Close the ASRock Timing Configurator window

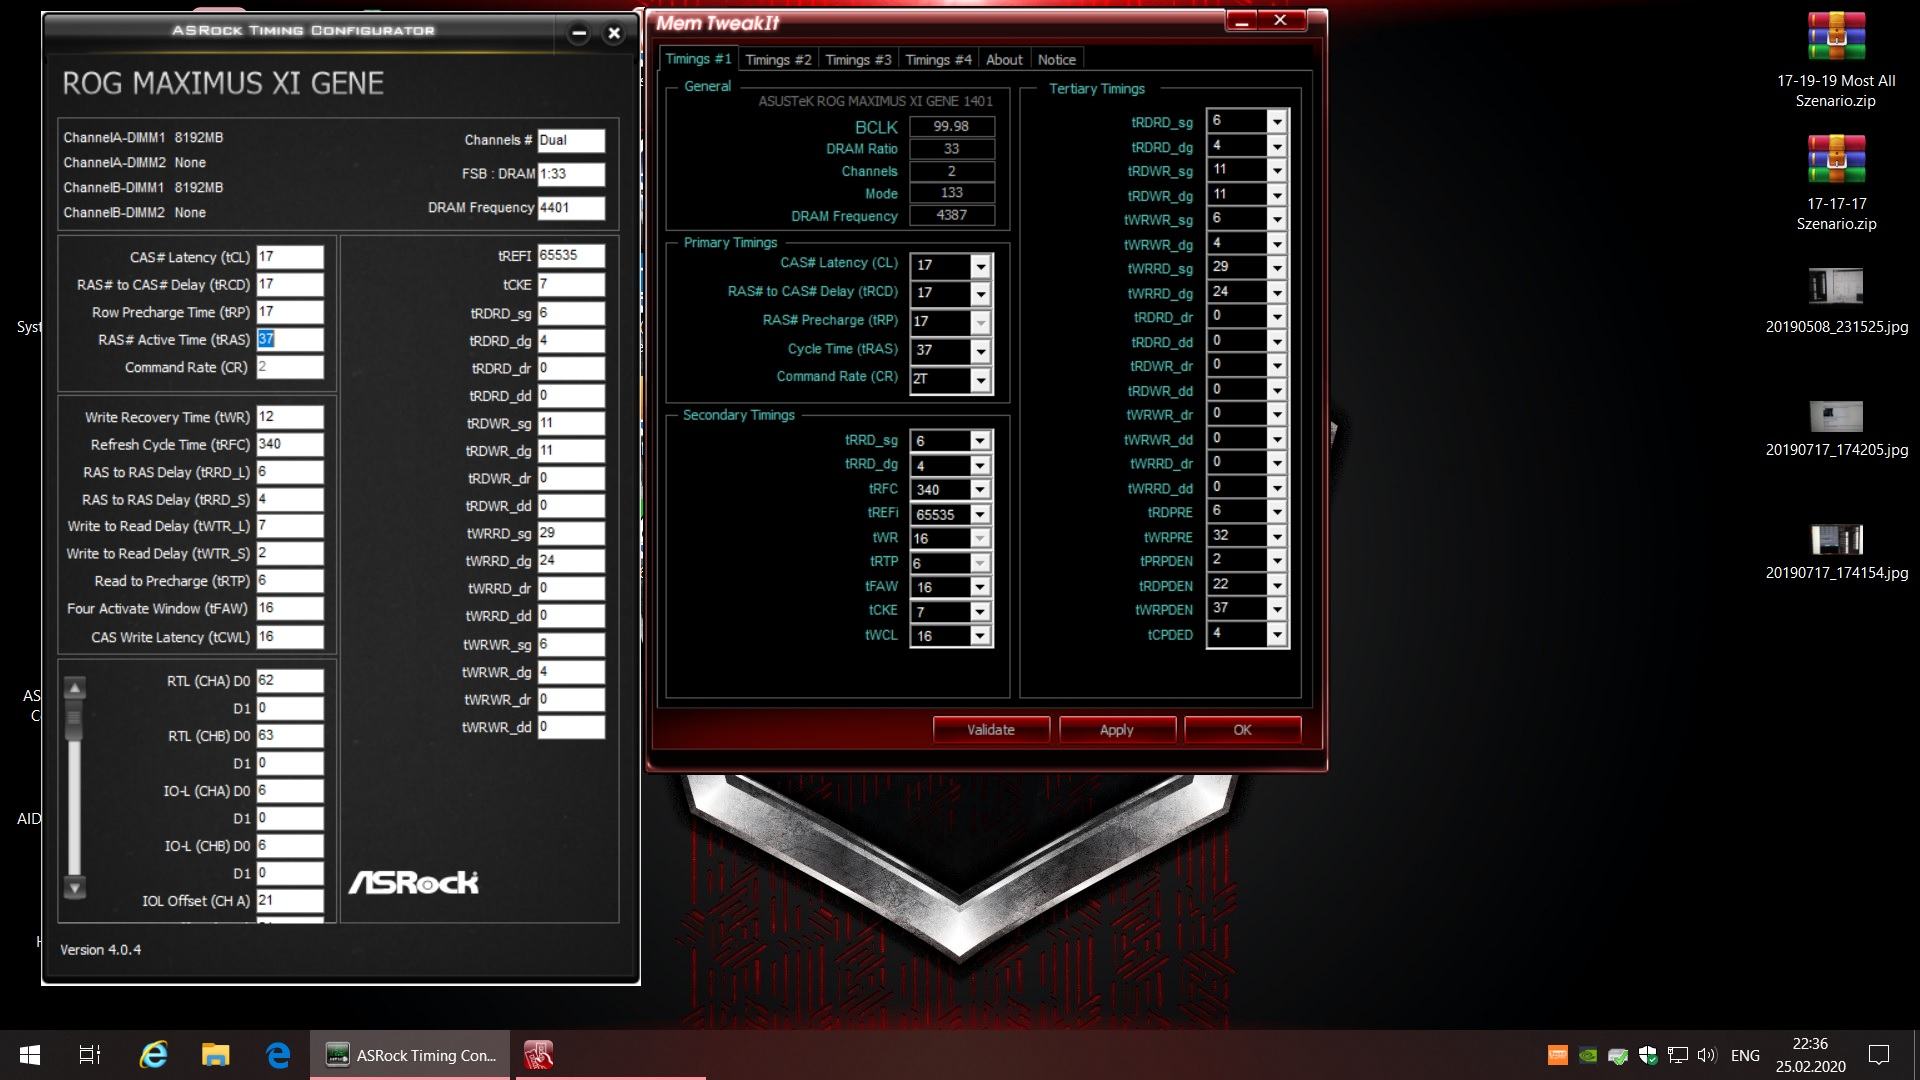pyautogui.click(x=614, y=33)
